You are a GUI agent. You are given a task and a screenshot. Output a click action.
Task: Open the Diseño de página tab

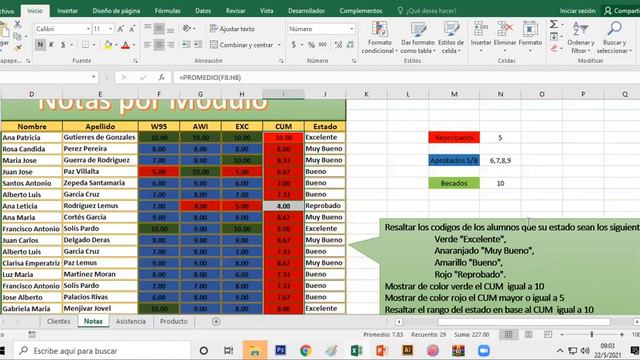coord(116,11)
